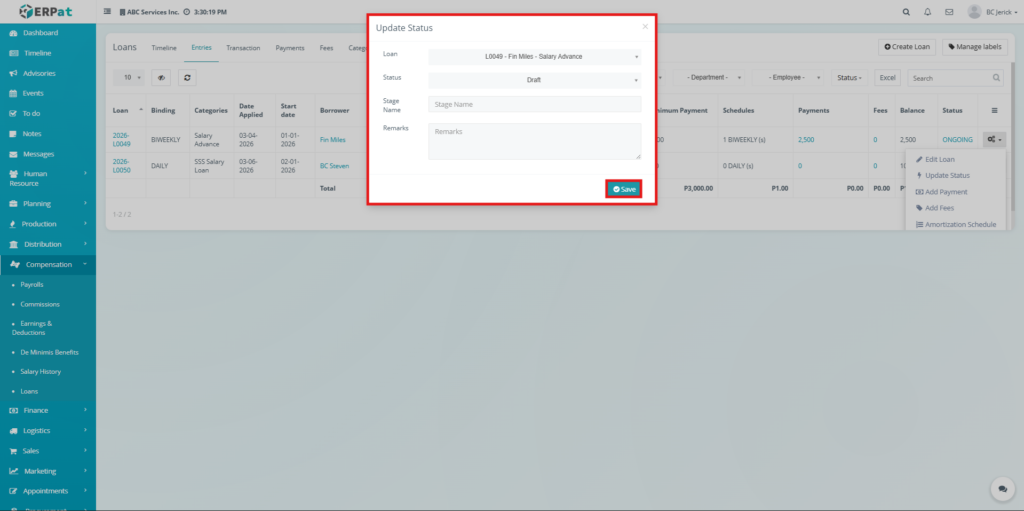Choose Edit Loan from the context menu
The width and height of the screenshot is (1024, 511).
coord(935,159)
